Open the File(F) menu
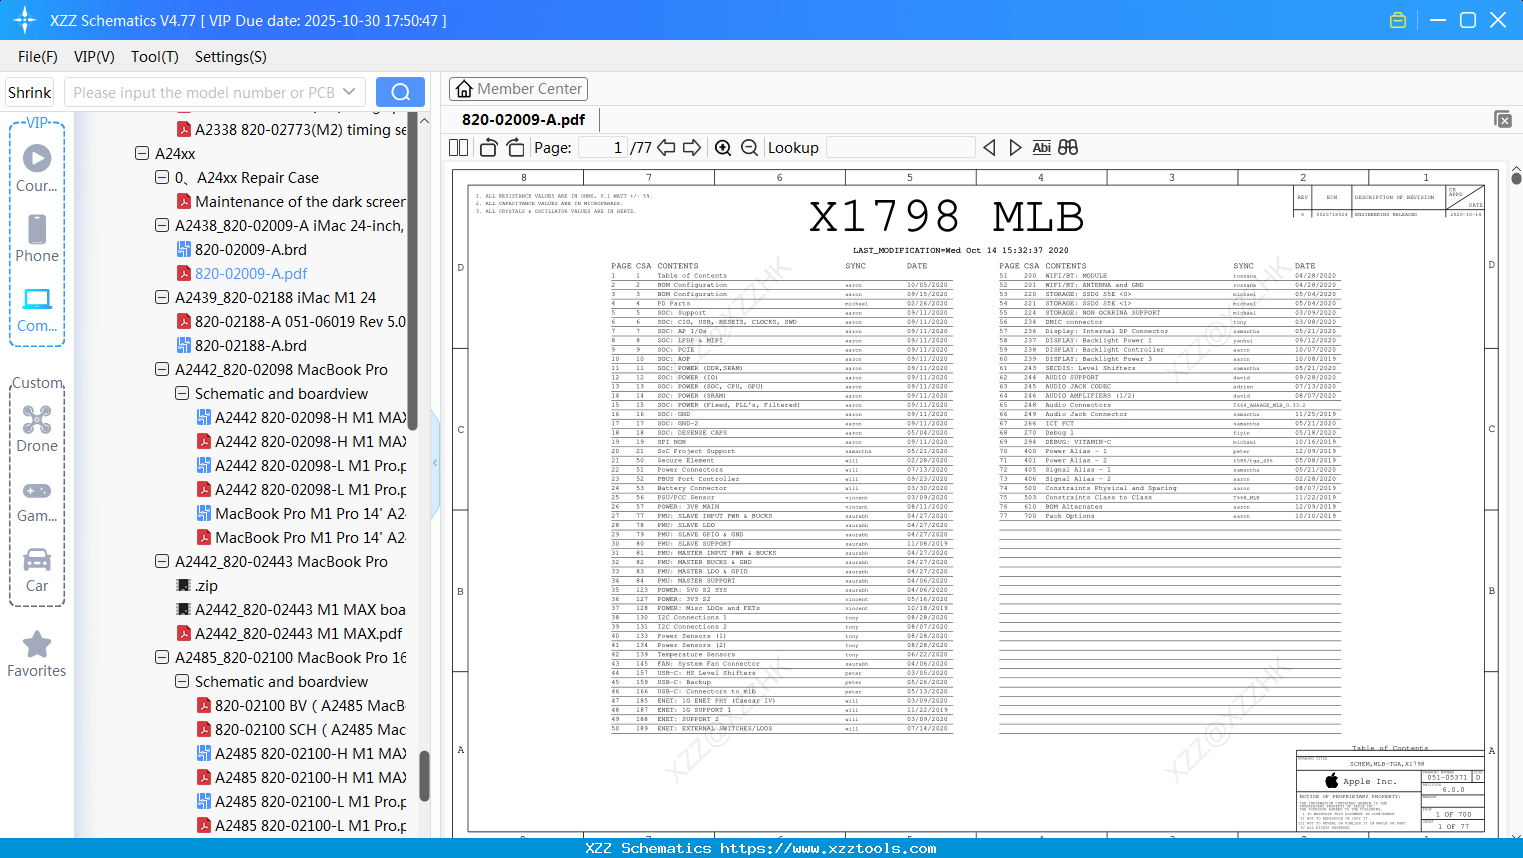 38,57
